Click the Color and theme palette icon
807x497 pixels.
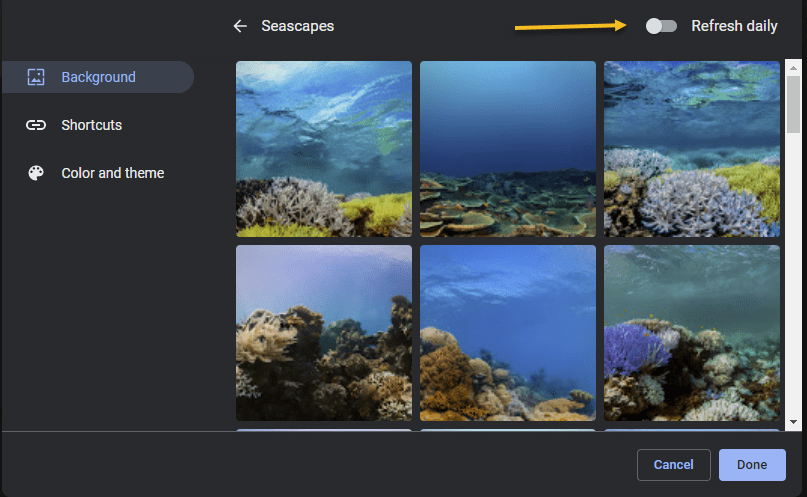pos(36,173)
